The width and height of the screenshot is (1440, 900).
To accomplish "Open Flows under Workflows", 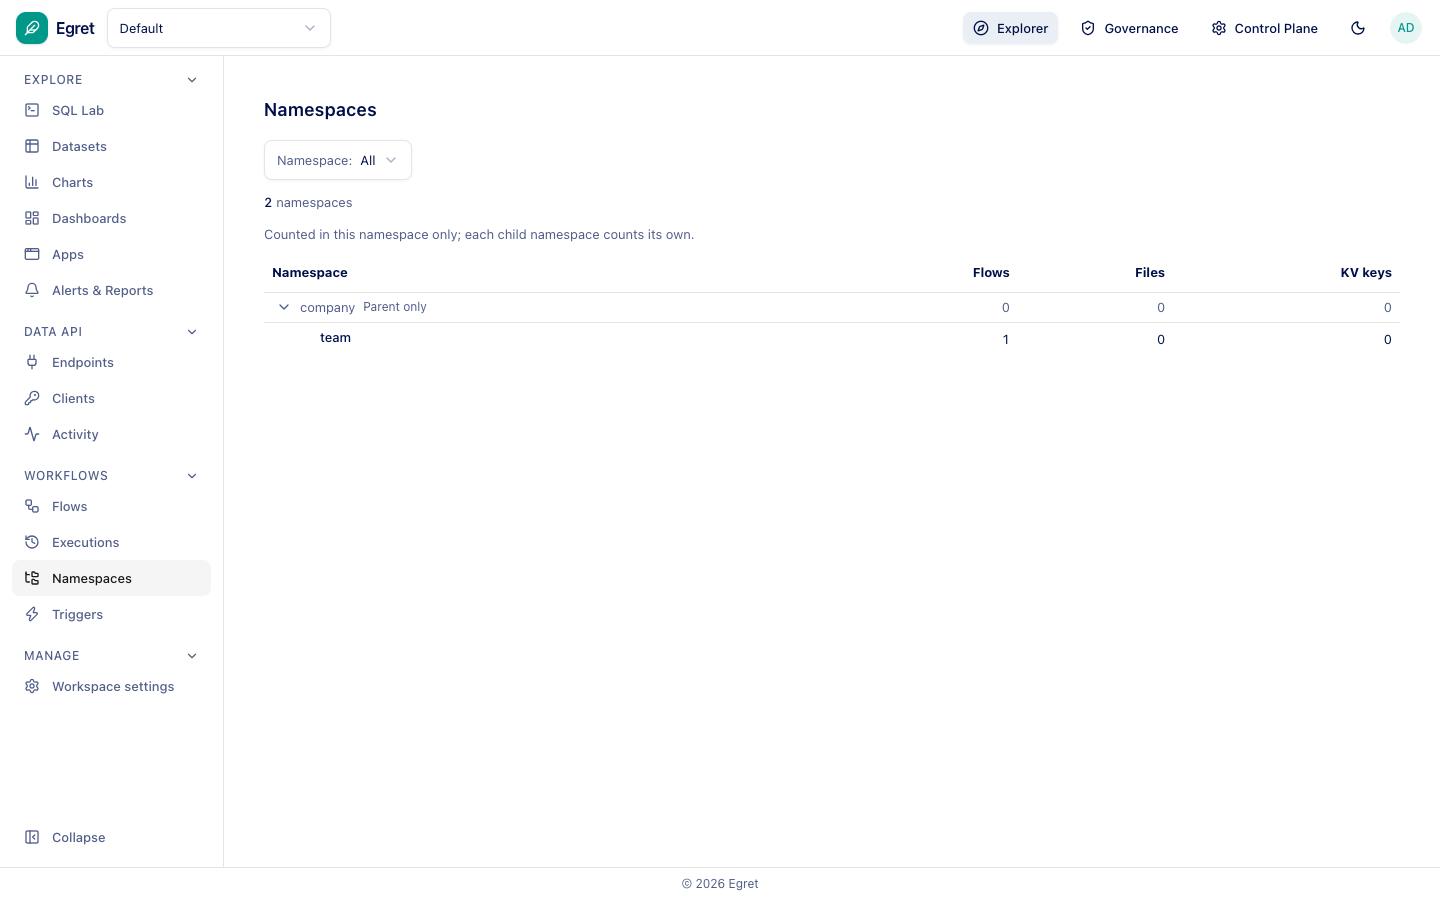I will (111, 506).
